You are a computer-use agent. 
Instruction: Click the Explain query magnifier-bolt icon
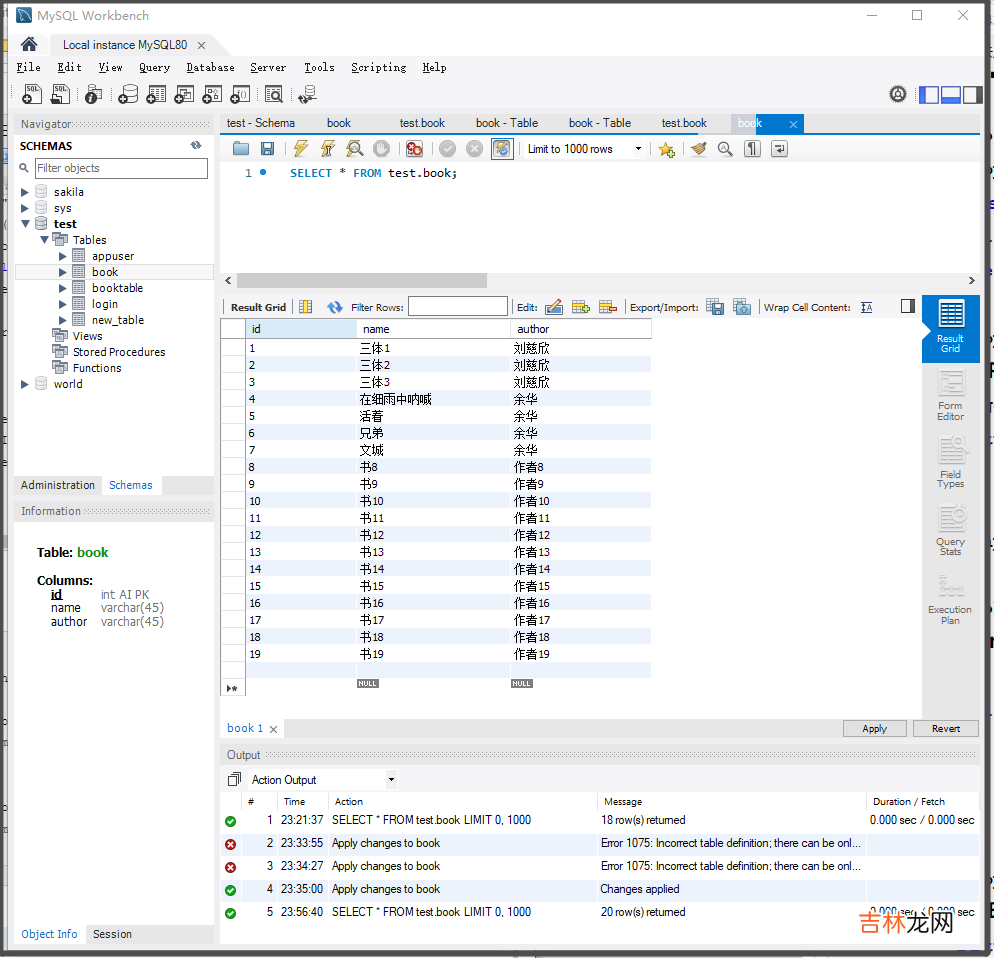pos(354,149)
